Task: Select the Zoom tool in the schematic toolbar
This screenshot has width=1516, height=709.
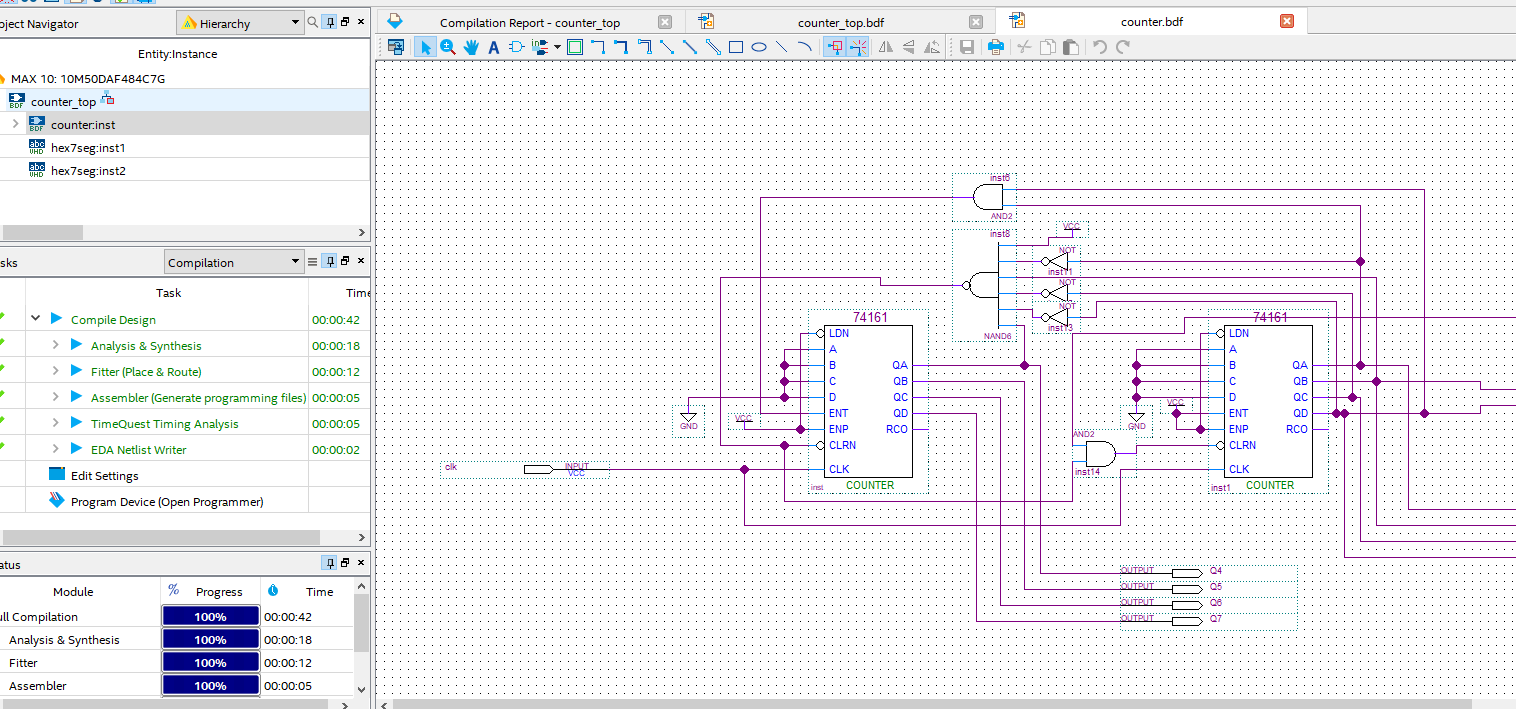Action: (x=448, y=47)
